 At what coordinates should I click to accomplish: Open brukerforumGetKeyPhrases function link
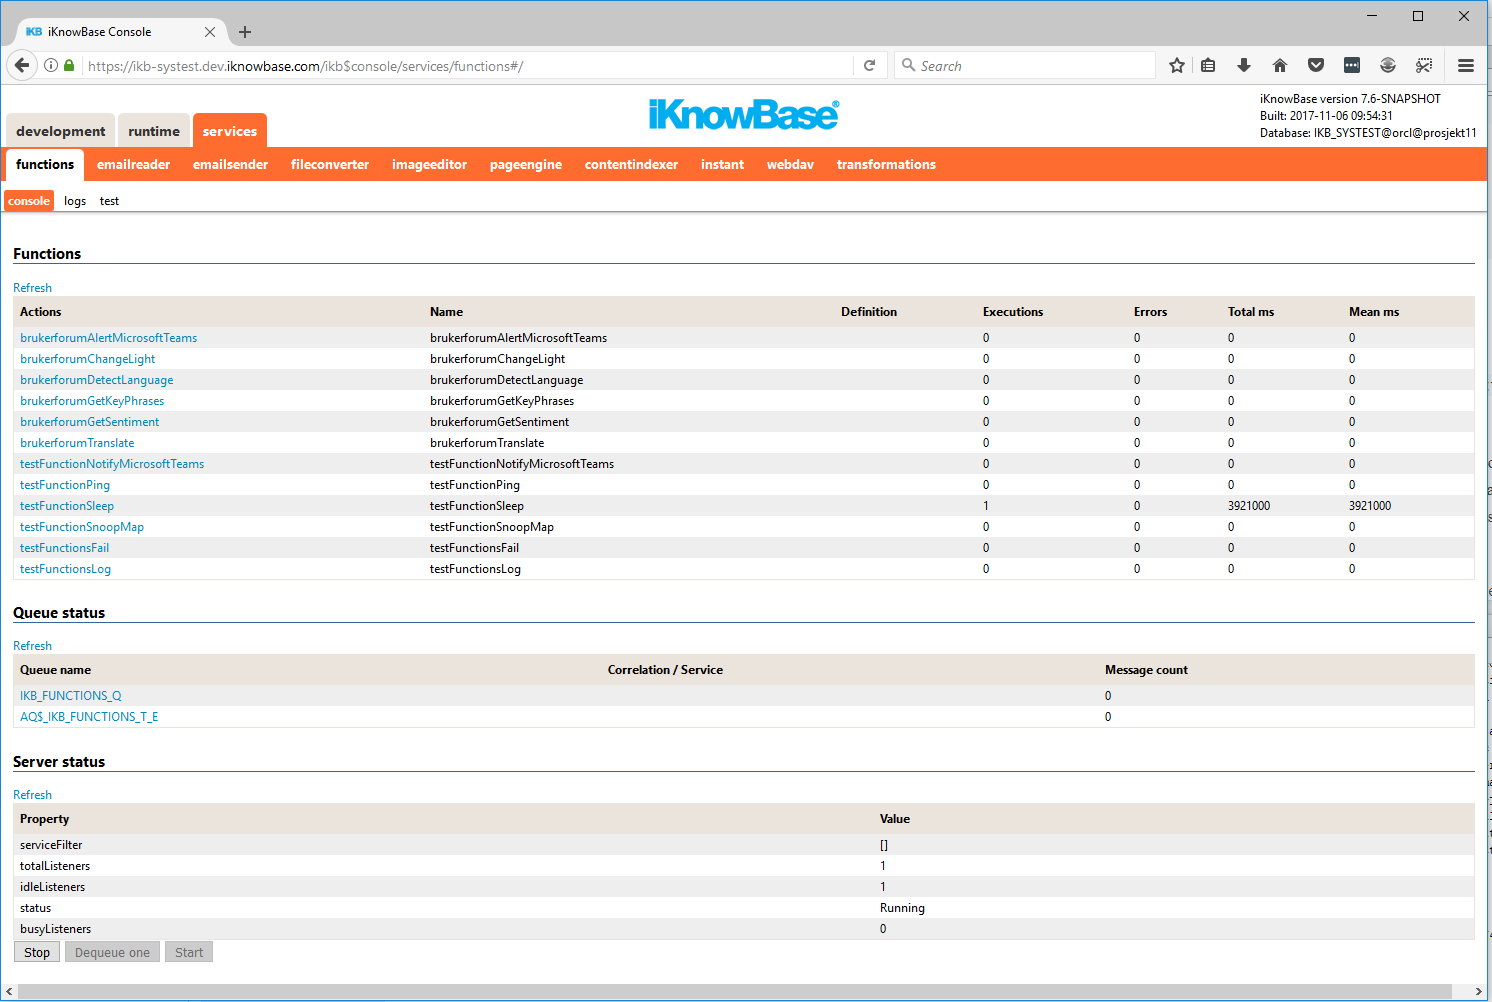coord(92,401)
